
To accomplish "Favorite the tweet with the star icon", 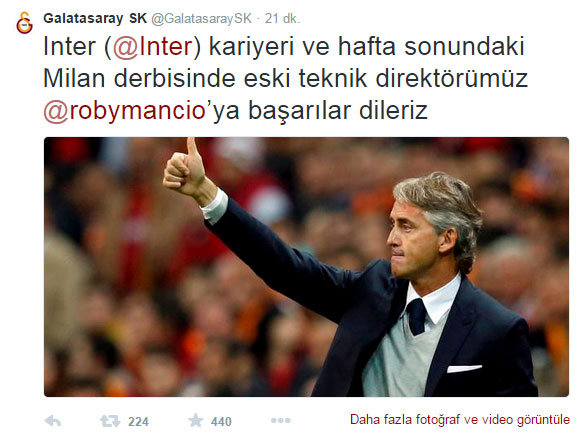I will (195, 421).
